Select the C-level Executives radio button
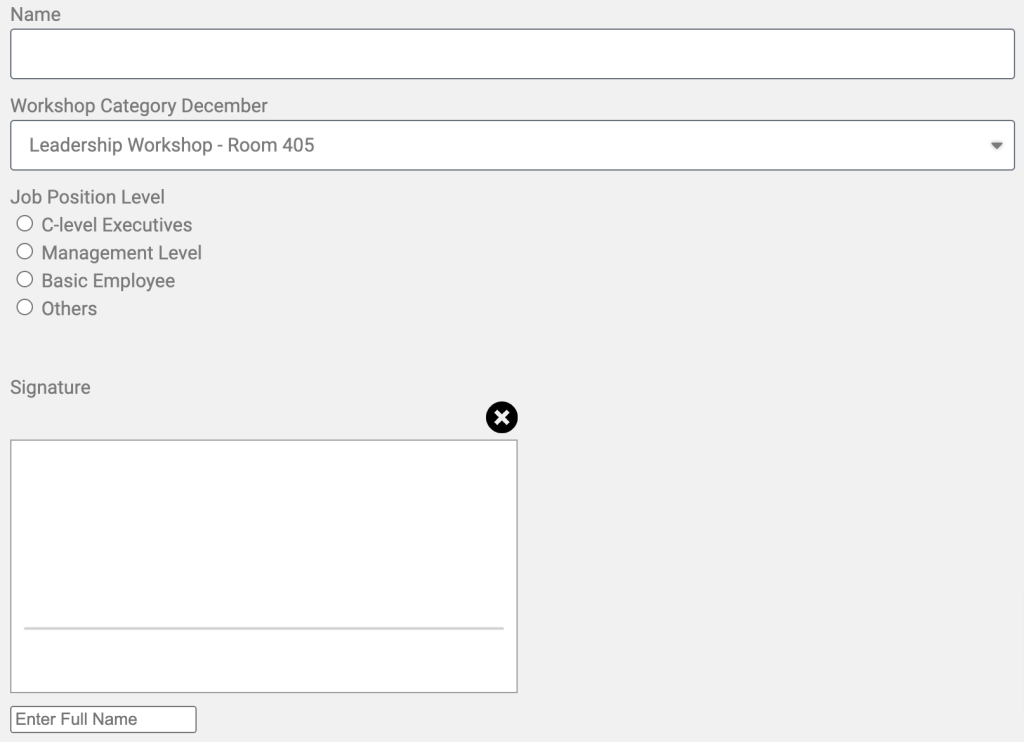 pyautogui.click(x=25, y=224)
